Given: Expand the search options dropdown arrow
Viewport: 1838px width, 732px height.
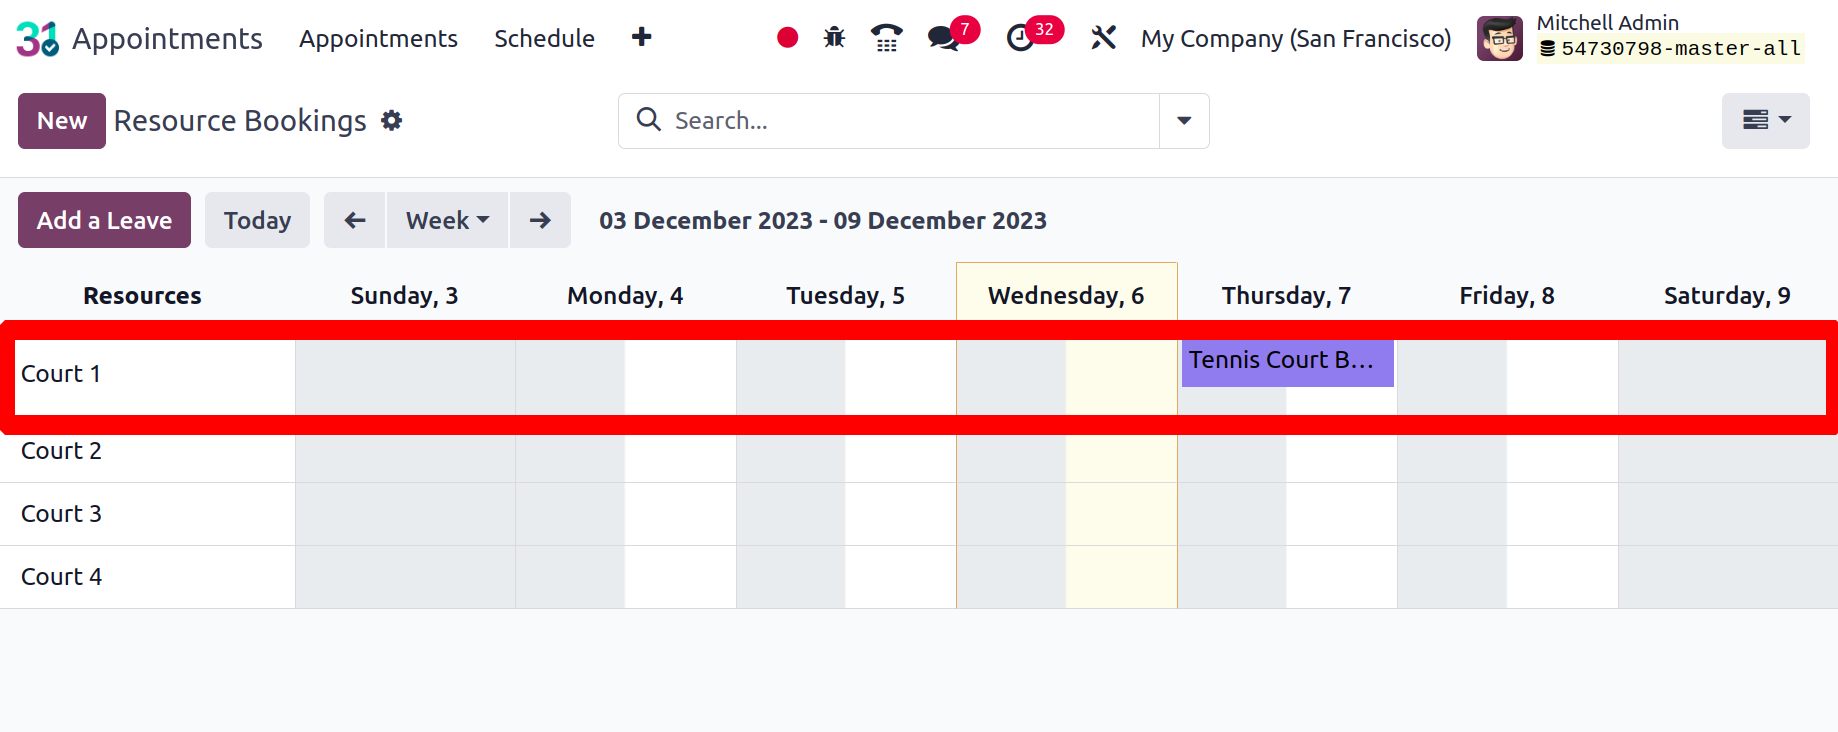Looking at the screenshot, I should point(1184,121).
